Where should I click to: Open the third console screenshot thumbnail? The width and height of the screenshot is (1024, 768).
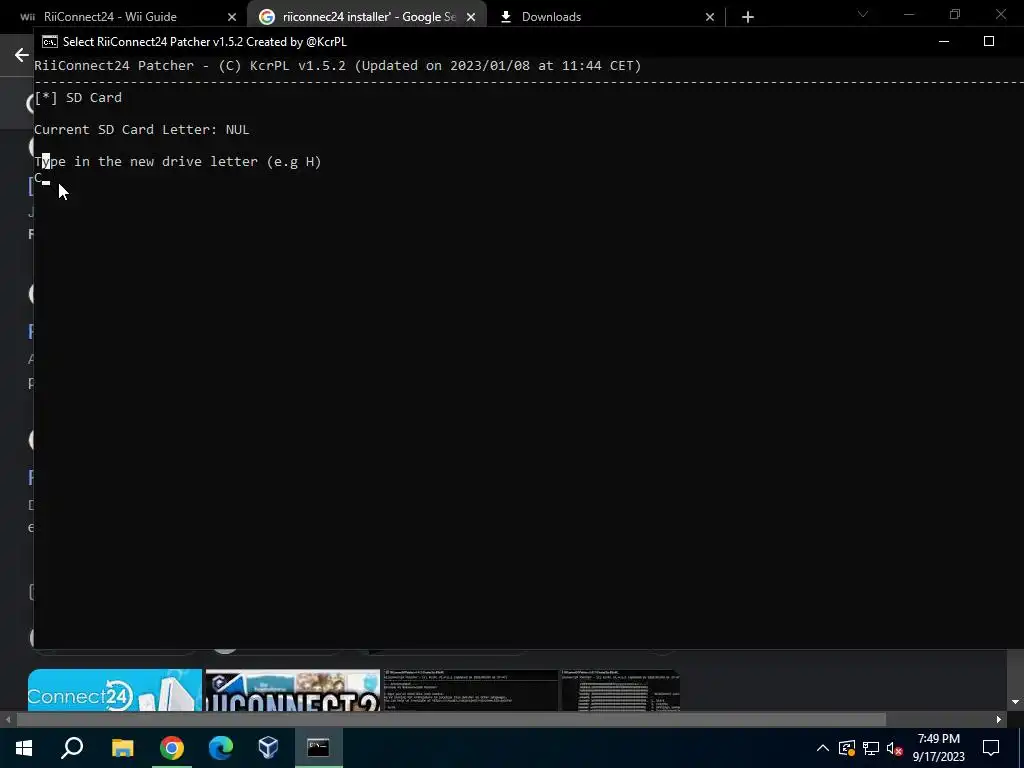[470, 690]
